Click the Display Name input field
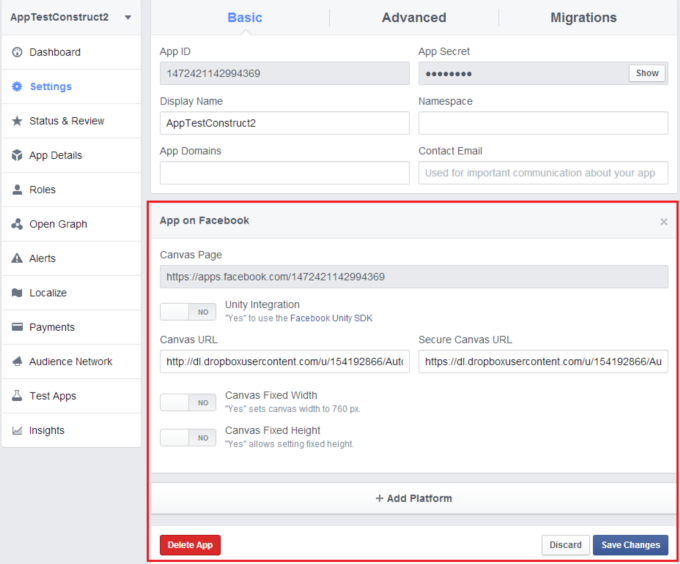 click(284, 123)
